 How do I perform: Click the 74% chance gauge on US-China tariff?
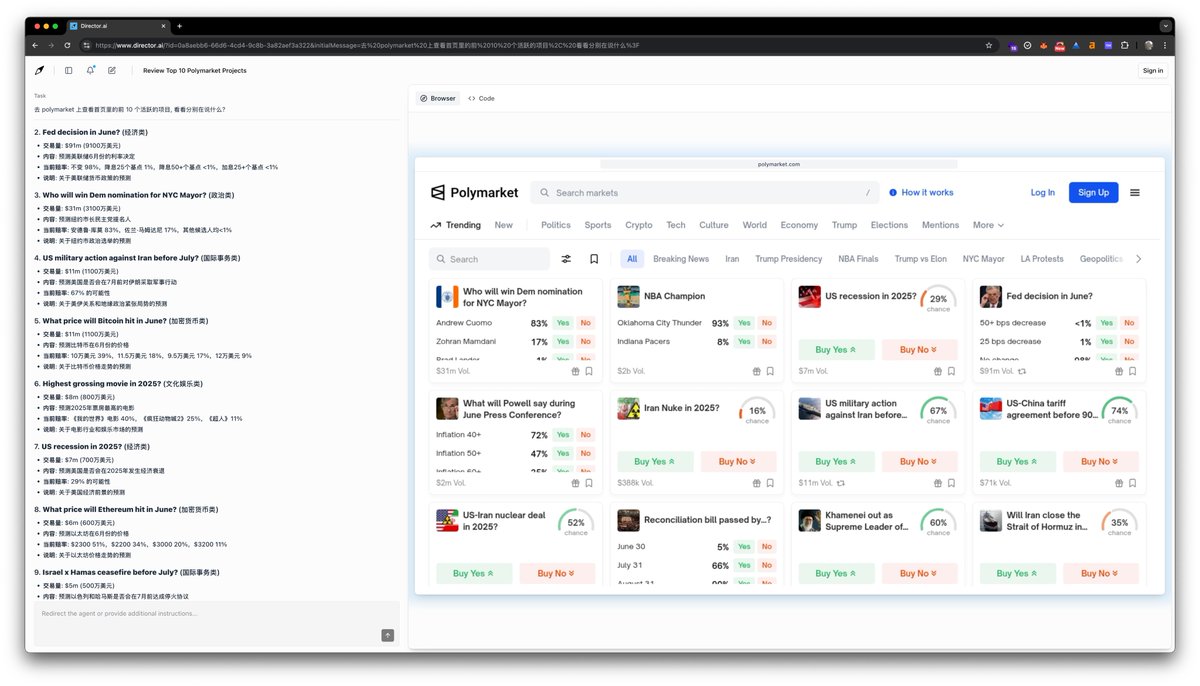coord(1119,412)
